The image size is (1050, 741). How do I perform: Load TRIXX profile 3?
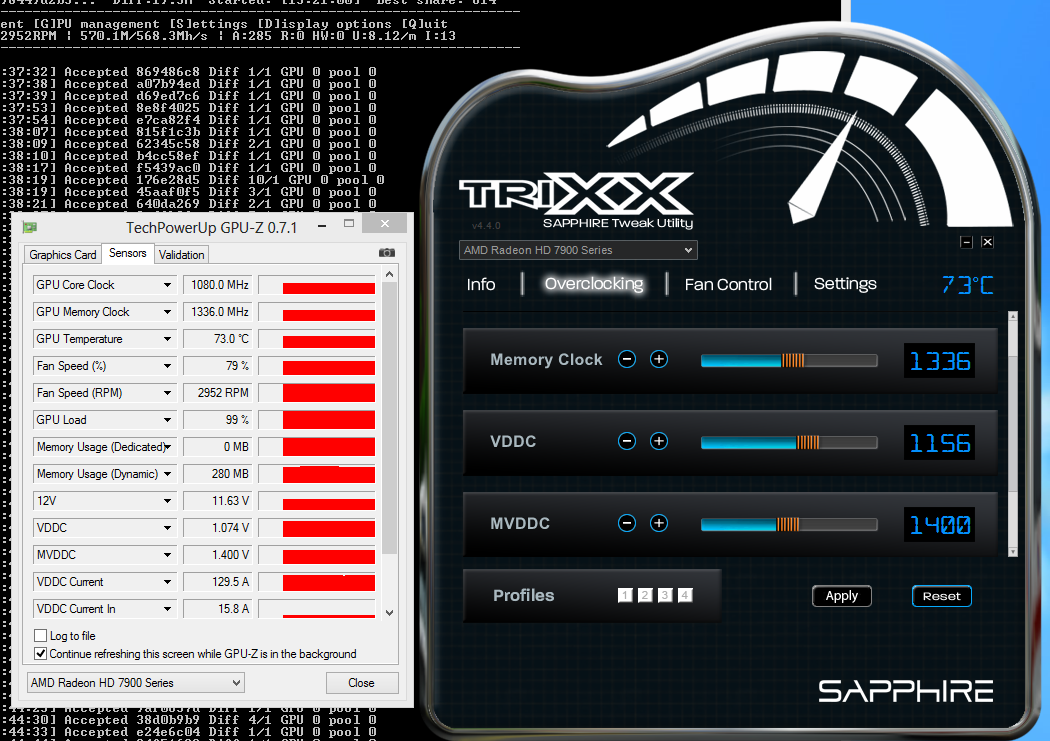pyautogui.click(x=665, y=595)
